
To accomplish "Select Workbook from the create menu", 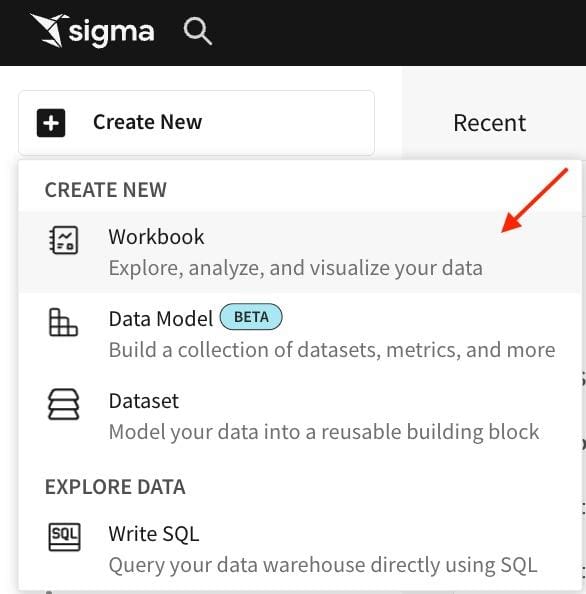I will point(300,252).
